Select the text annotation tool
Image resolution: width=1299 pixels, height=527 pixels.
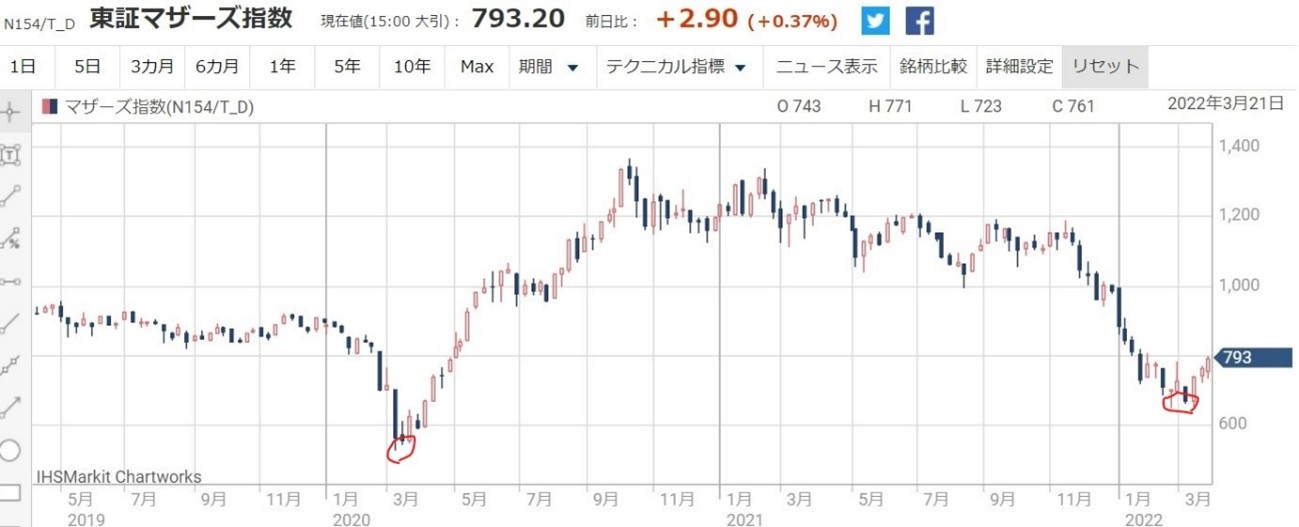click(x=12, y=153)
